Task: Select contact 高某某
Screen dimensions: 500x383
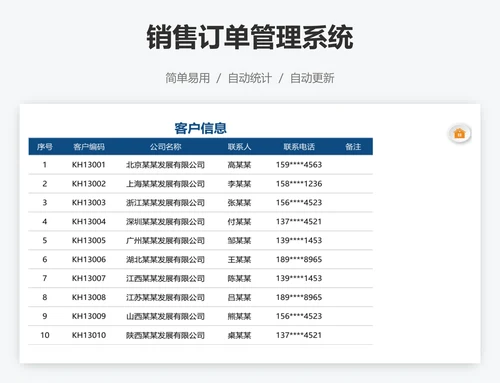Action: [239, 165]
